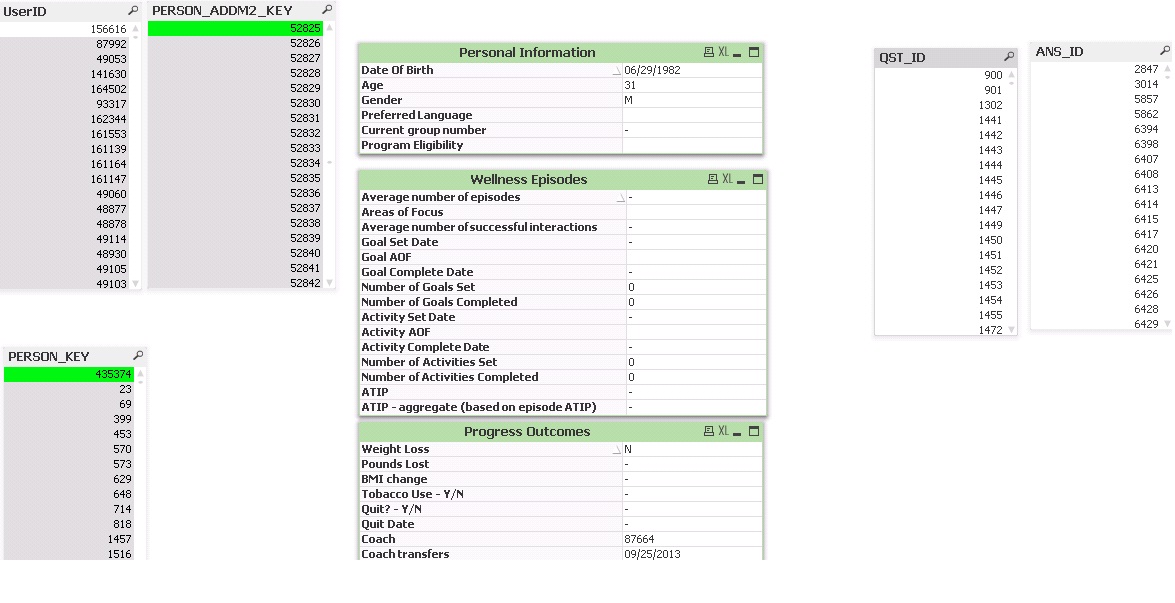Select QST_ID value 1472
Viewport: 1175px width, 603px height.
point(940,330)
